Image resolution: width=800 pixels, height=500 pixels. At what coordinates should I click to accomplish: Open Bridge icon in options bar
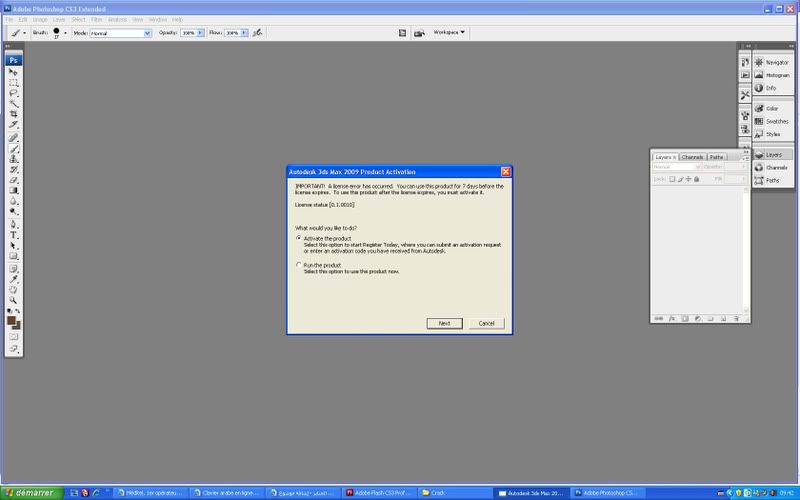(x=419, y=33)
